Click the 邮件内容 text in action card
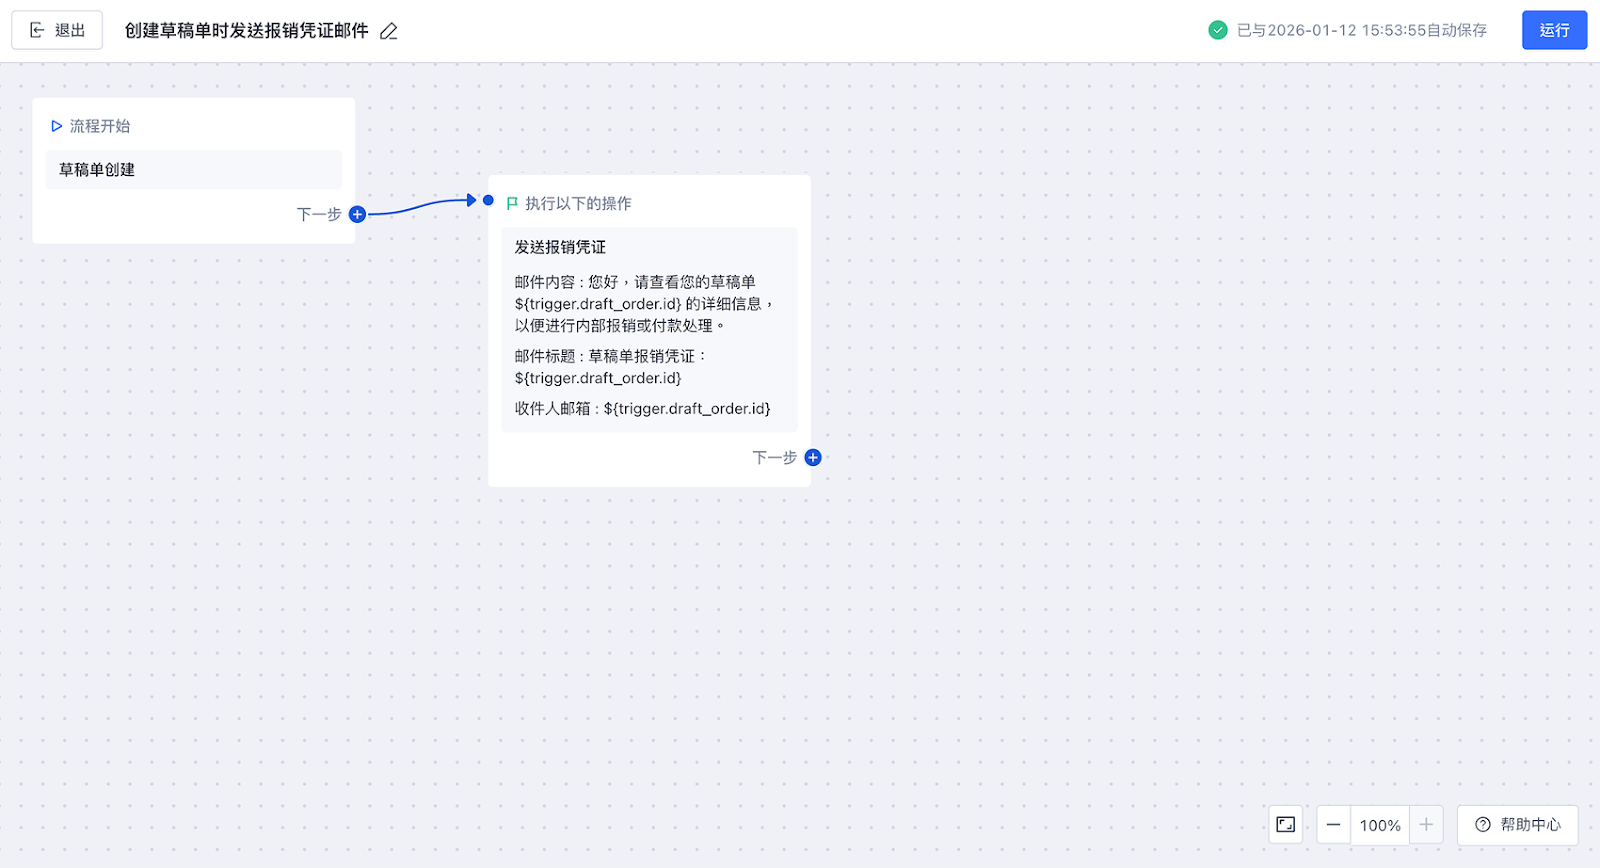The image size is (1600, 868). 645,304
